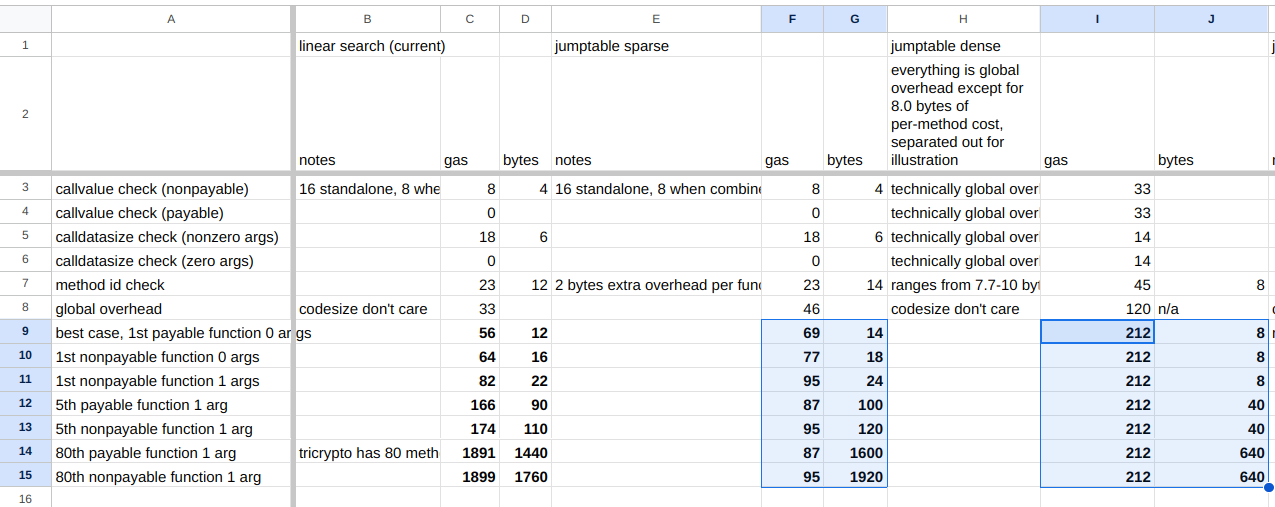
Task: Click the 'global overhead' label cell
Action: click(x=171, y=309)
